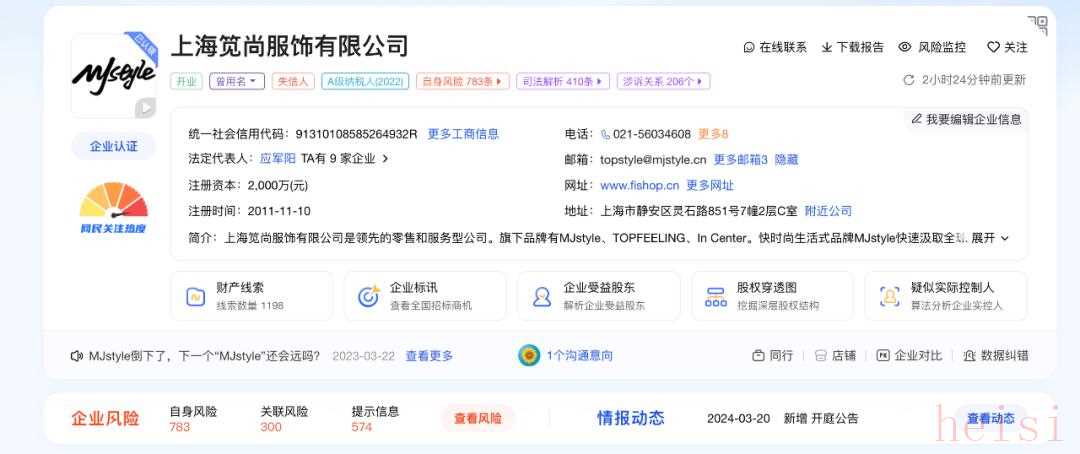Viewport: 1080px width, 454px height.
Task: Click the 查看动态 button
Action: tap(990, 418)
